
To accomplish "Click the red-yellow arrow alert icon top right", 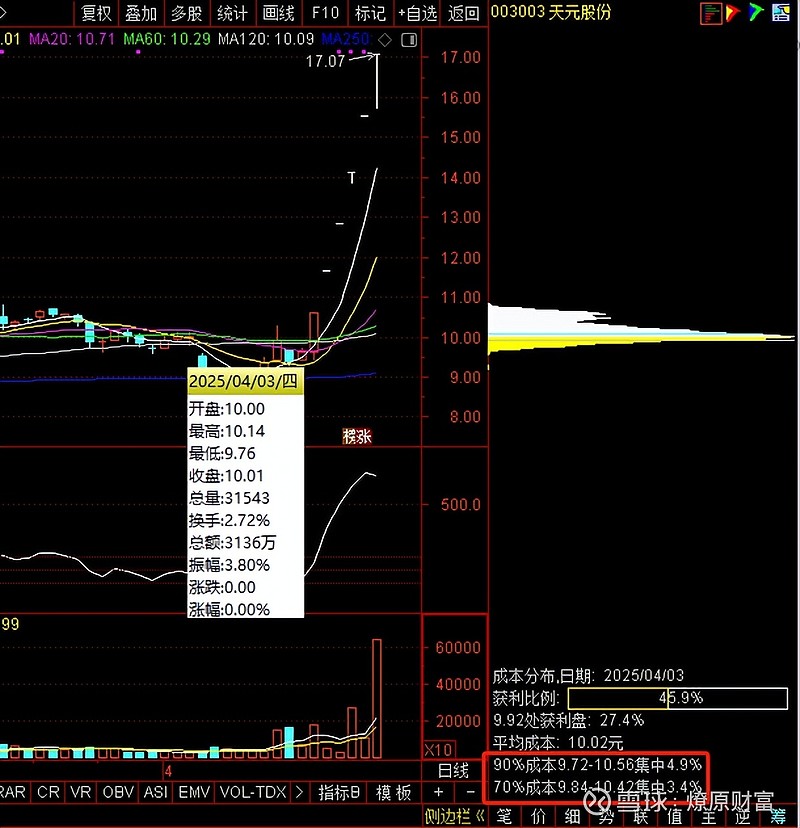I will pyautogui.click(x=732, y=12).
